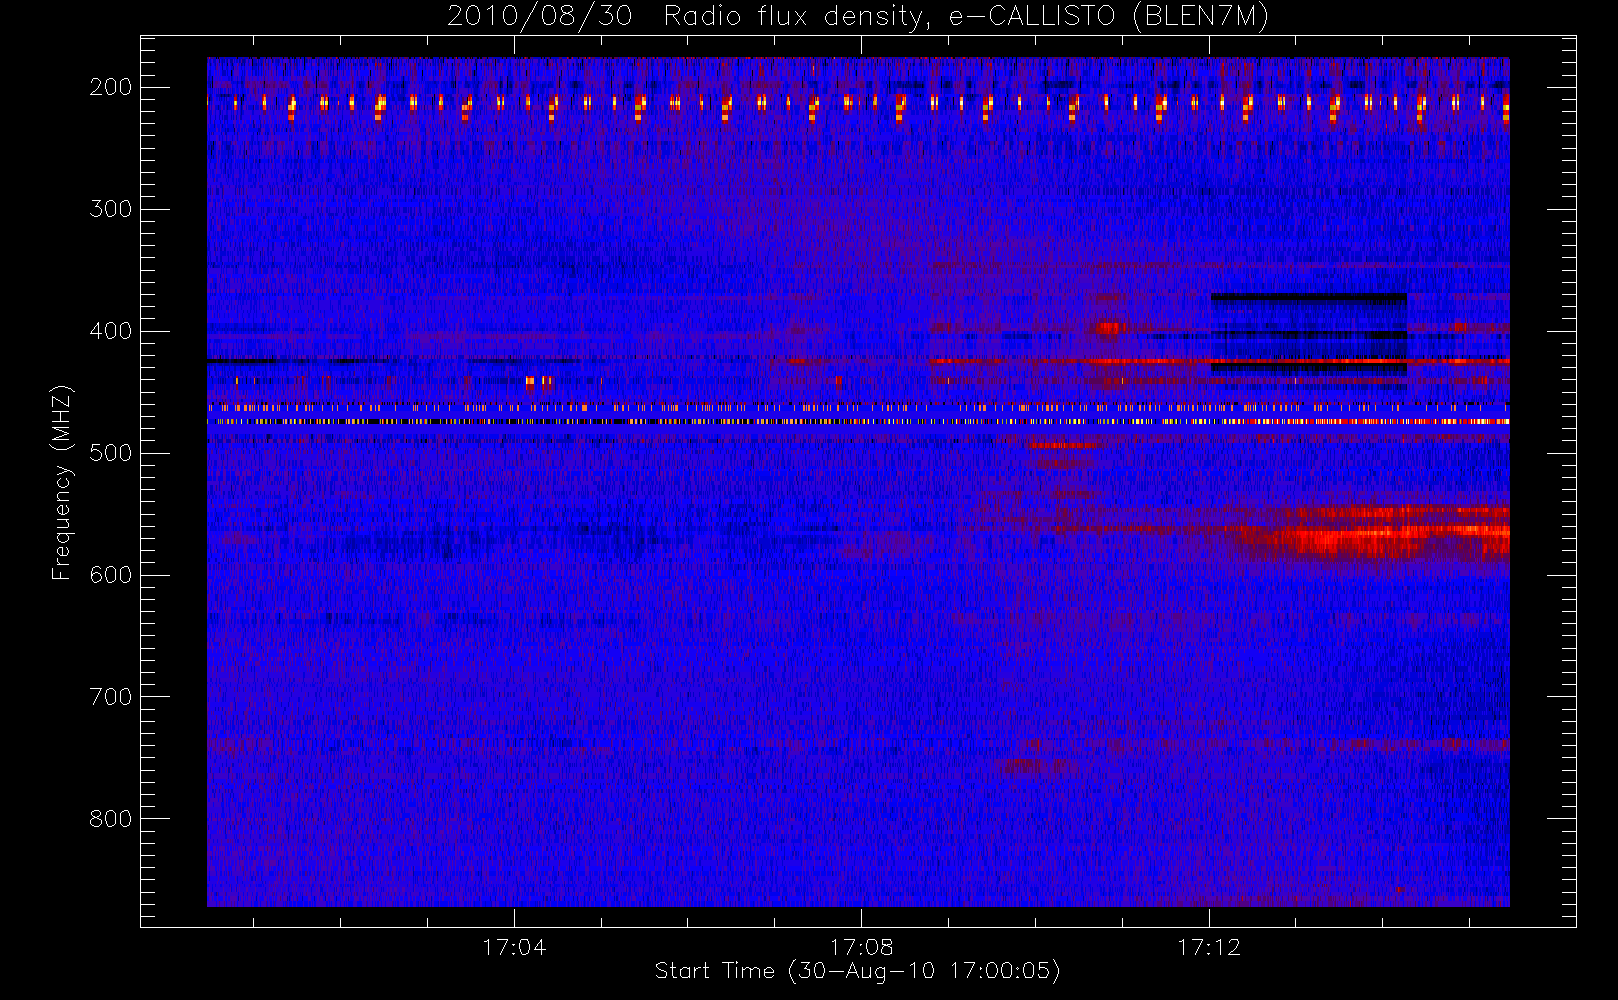The height and width of the screenshot is (1000, 1618).
Task: Click the '600' frequency tick label
Action: tap(111, 575)
